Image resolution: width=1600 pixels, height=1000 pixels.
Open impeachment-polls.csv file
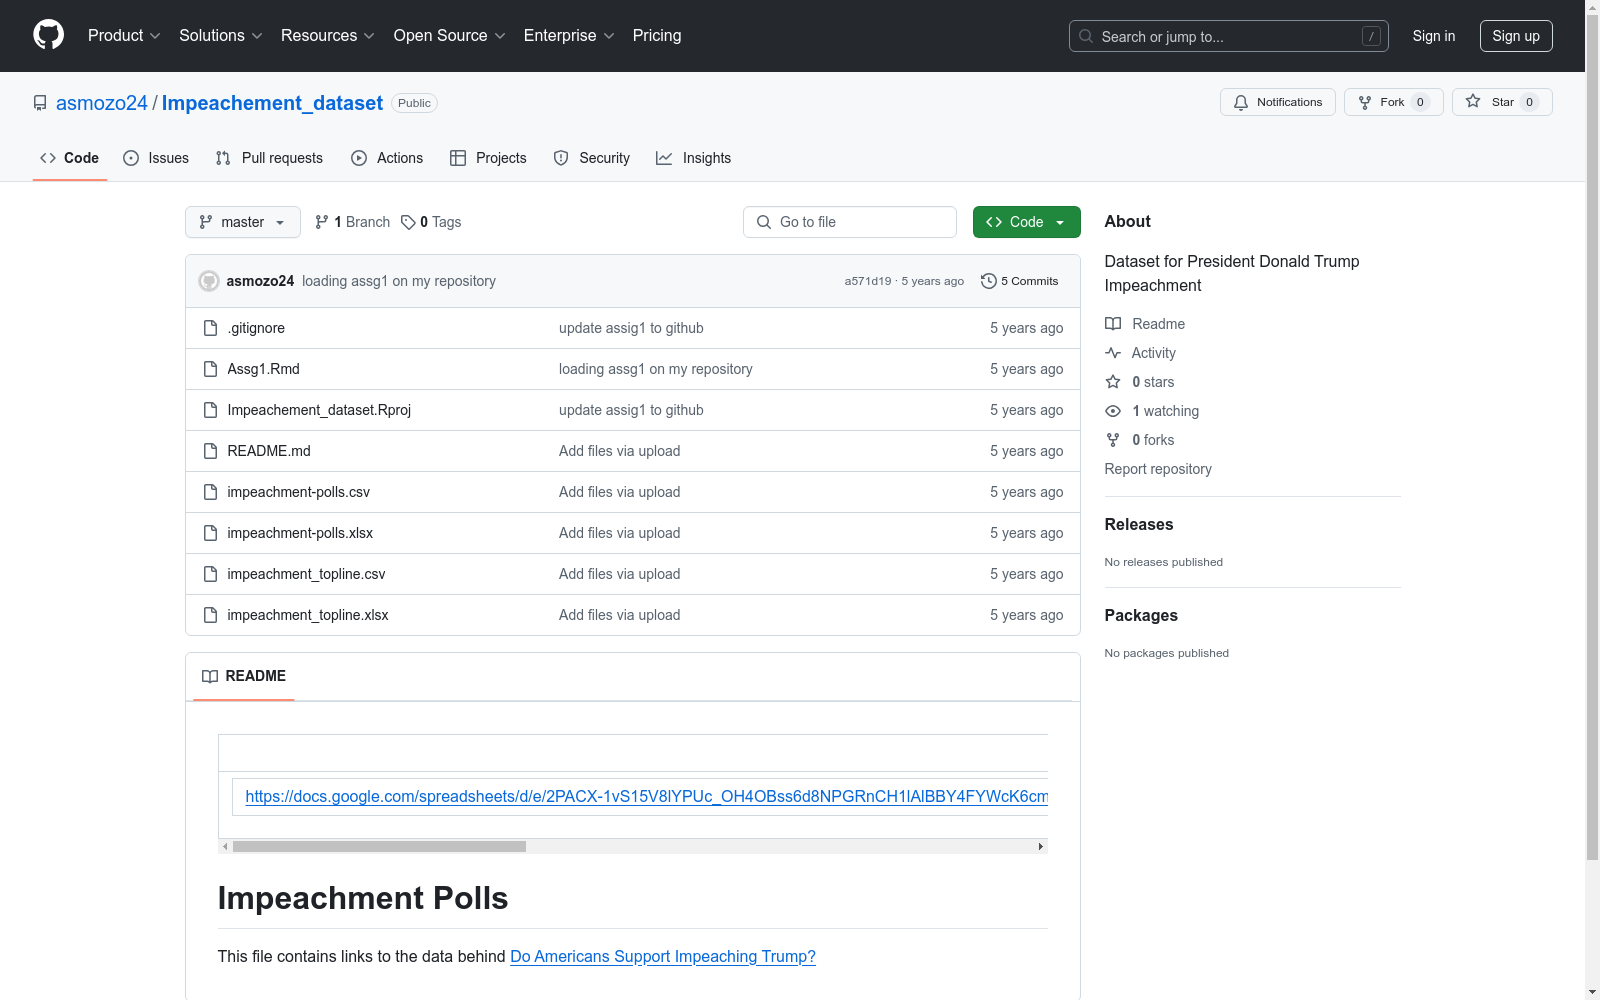coord(299,492)
